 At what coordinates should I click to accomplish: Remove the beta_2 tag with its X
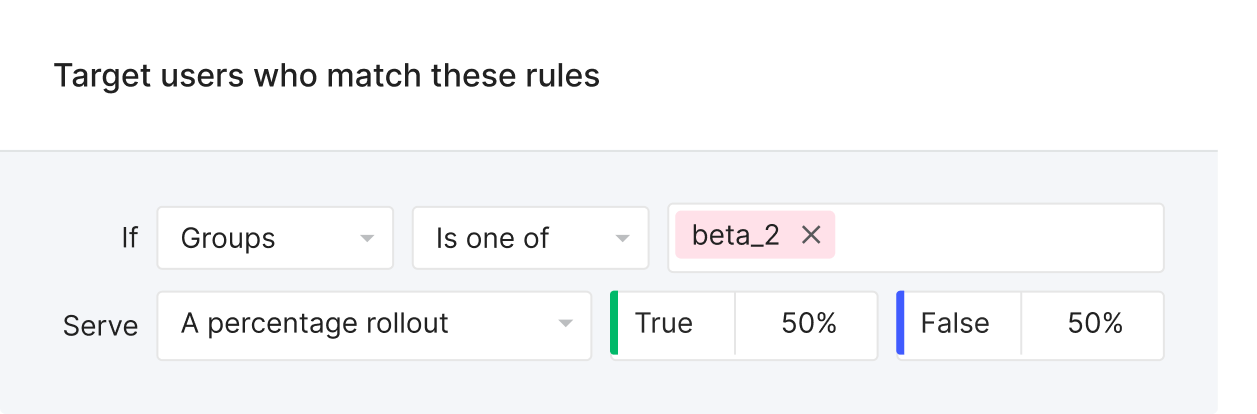[x=811, y=236]
